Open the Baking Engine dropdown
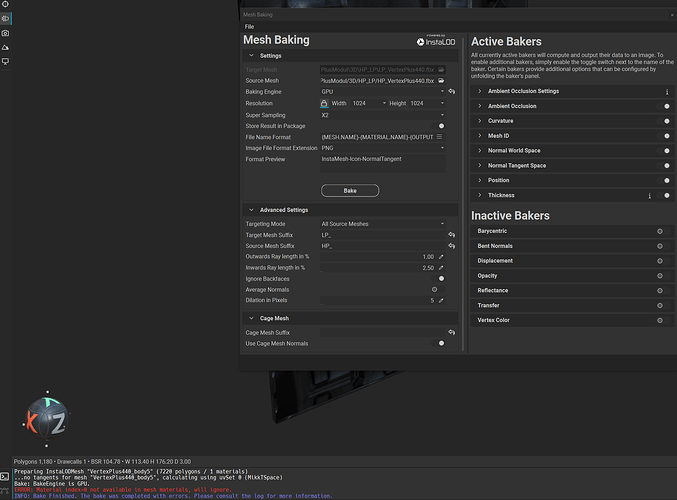677x500 pixels. click(380, 91)
